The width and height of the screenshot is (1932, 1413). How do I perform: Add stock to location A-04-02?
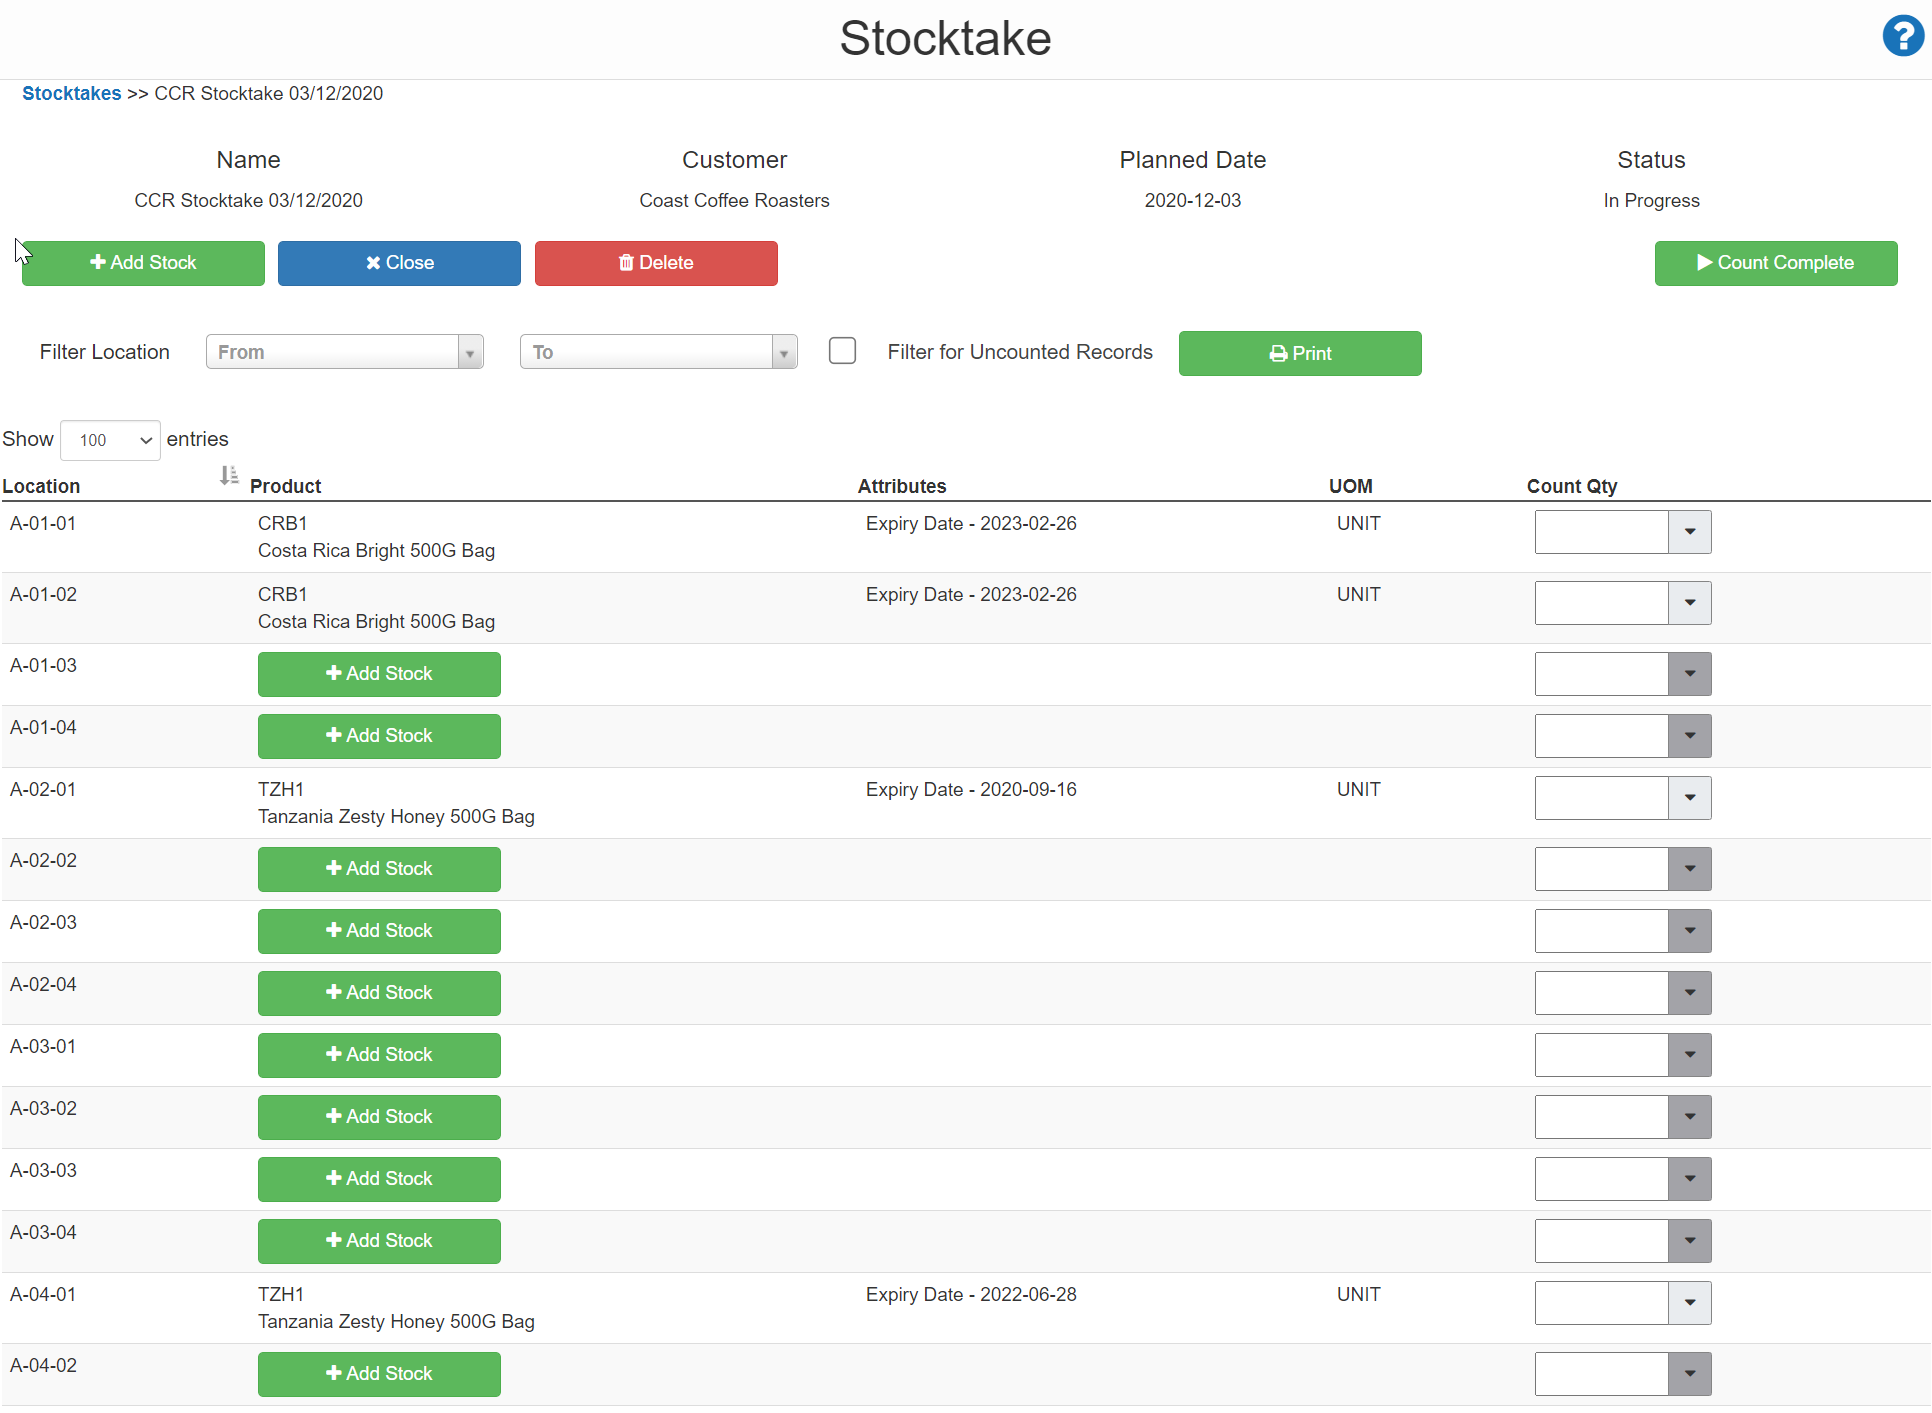click(379, 1374)
